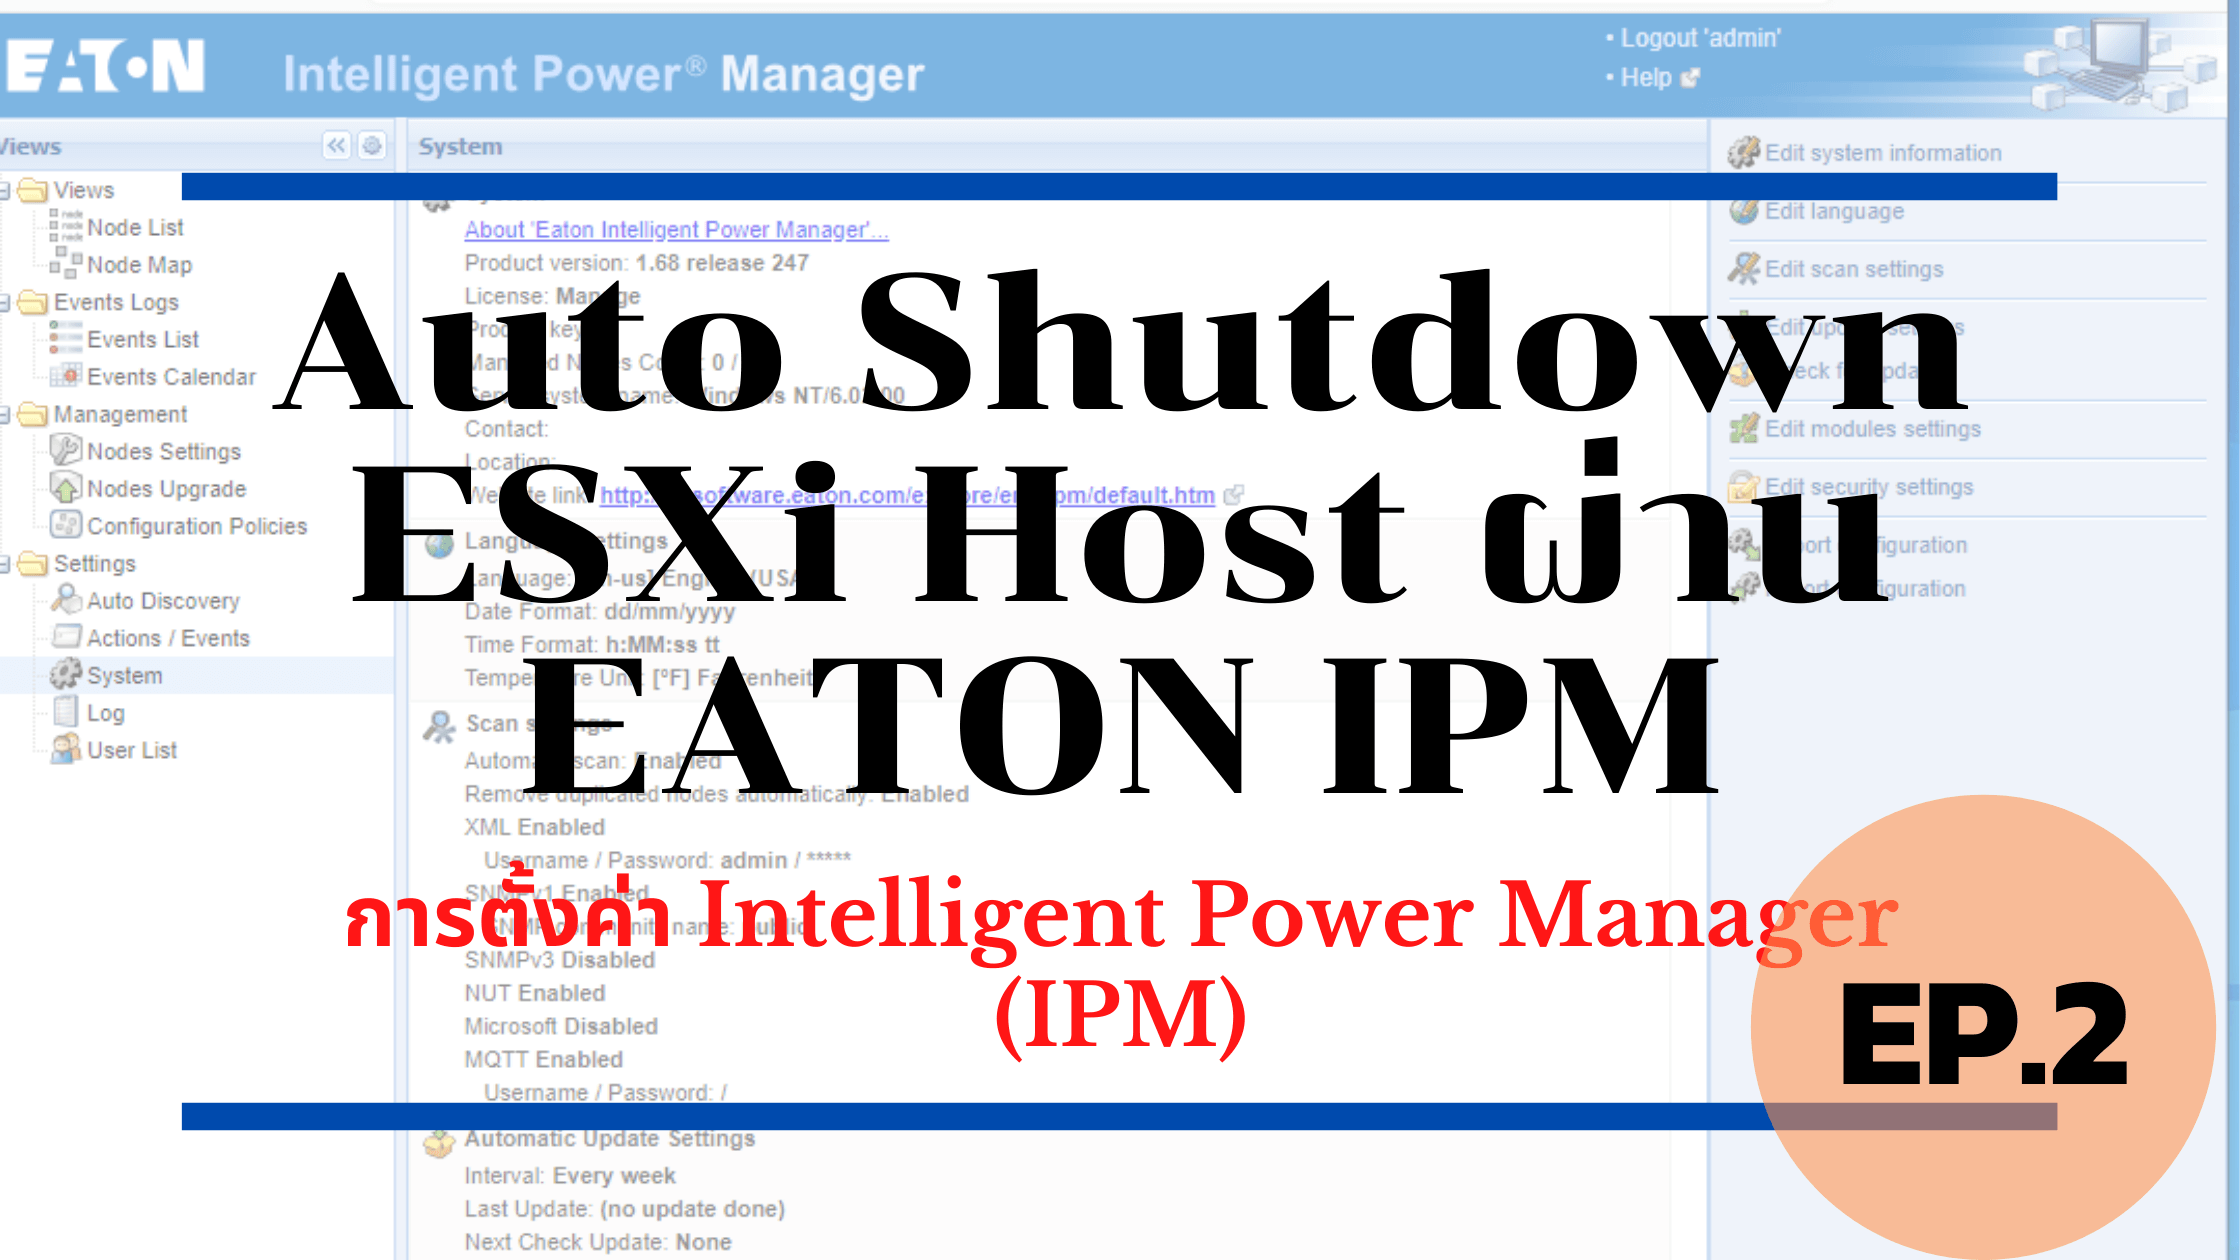Open the Log page

[x=105, y=713]
